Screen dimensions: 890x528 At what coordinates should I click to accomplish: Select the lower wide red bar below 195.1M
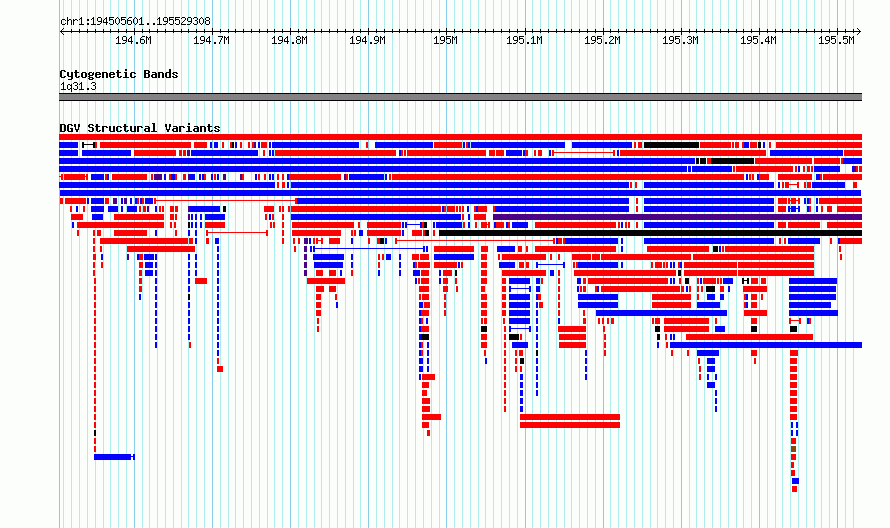(570, 425)
